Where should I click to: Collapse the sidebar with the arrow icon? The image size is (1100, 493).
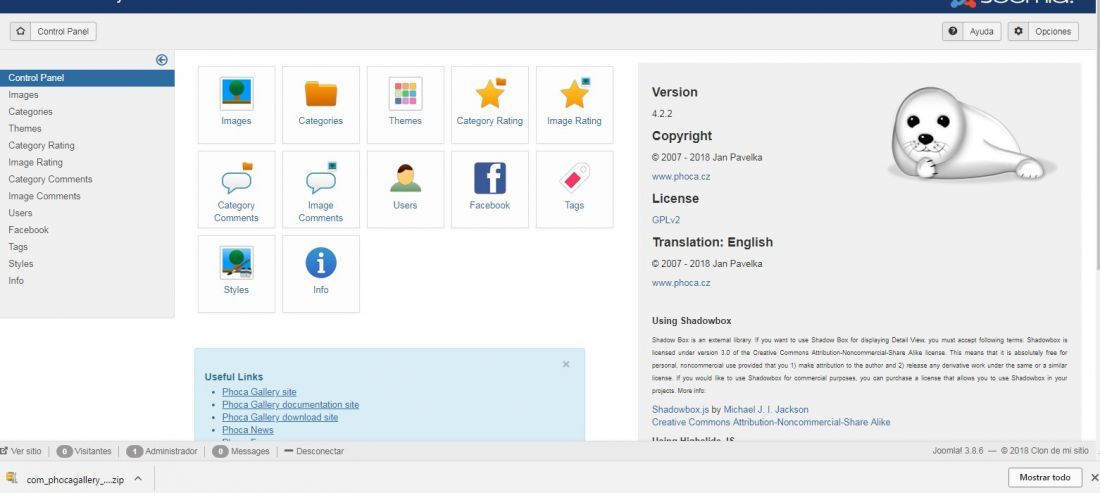tap(161, 60)
